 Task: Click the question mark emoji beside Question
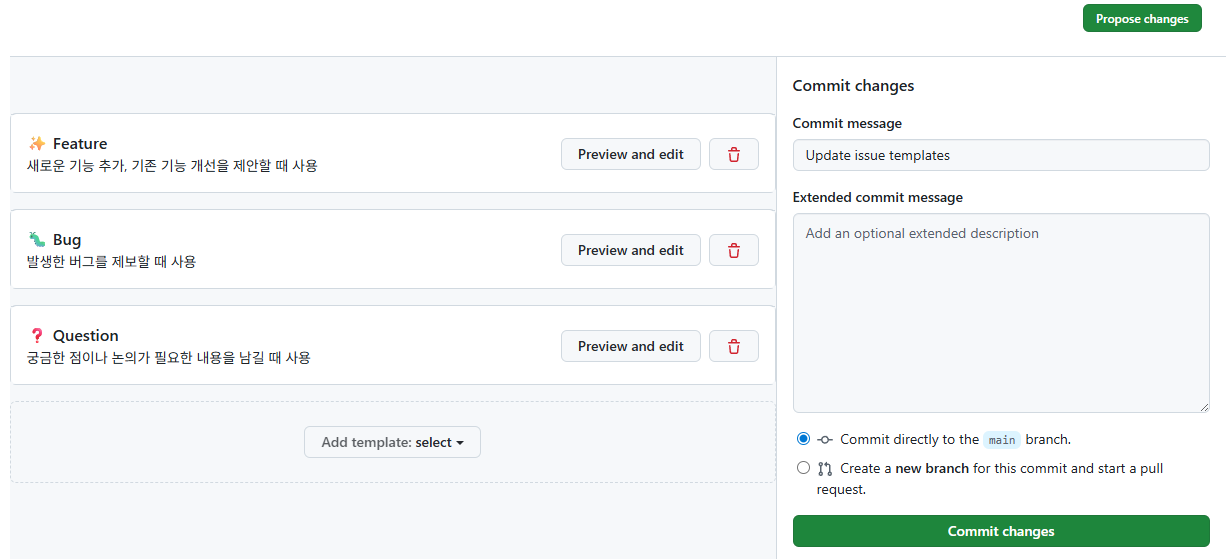tap(37, 336)
